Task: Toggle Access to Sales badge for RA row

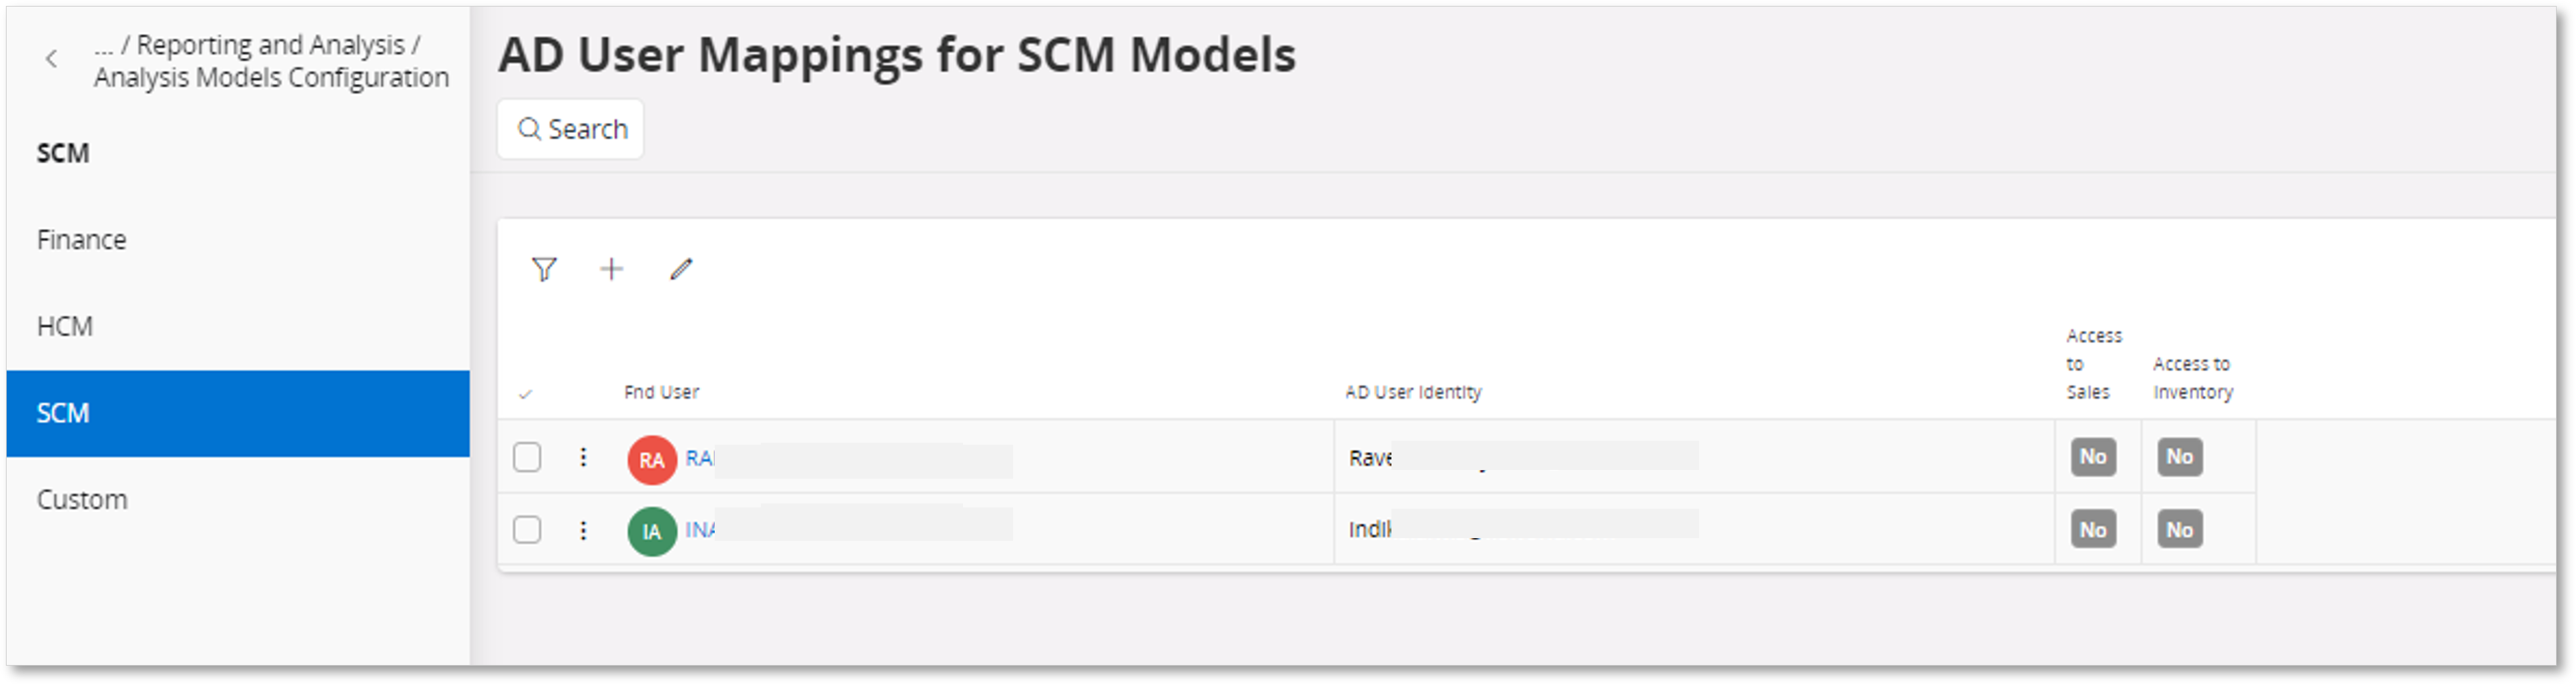Action: pos(2092,457)
